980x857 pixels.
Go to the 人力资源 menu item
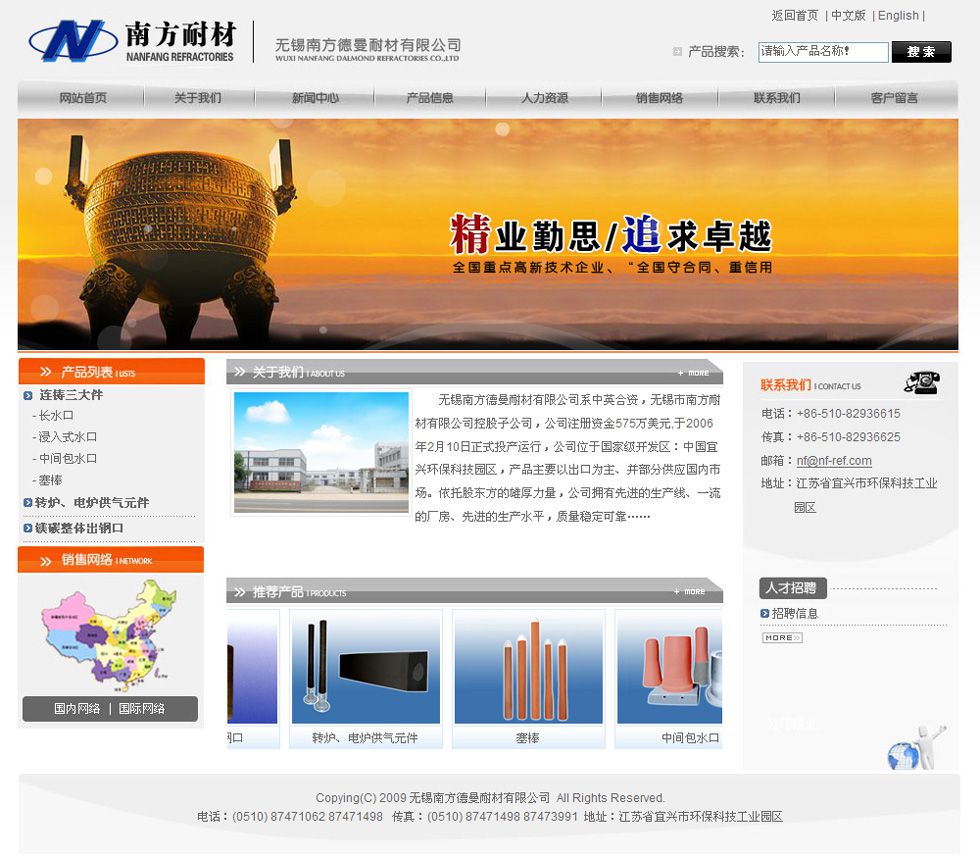[544, 98]
